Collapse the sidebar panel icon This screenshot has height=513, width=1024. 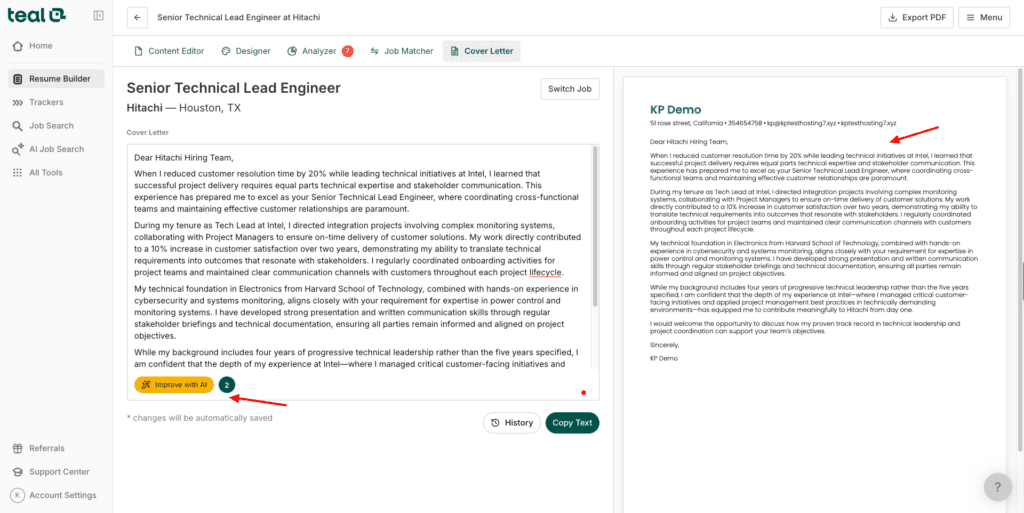99,16
